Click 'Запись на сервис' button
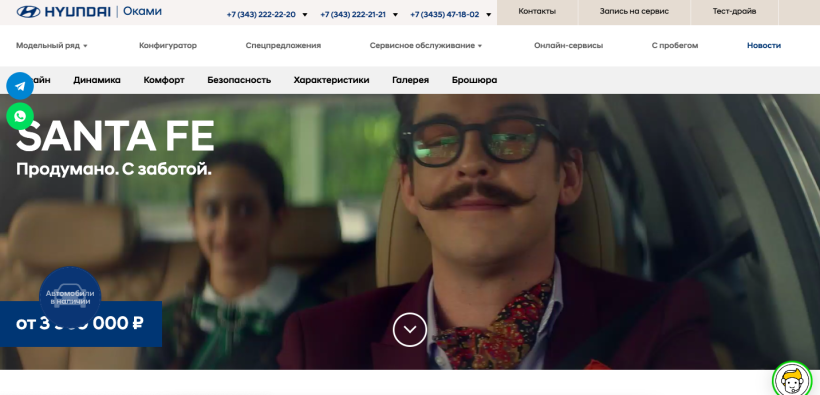 634,12
